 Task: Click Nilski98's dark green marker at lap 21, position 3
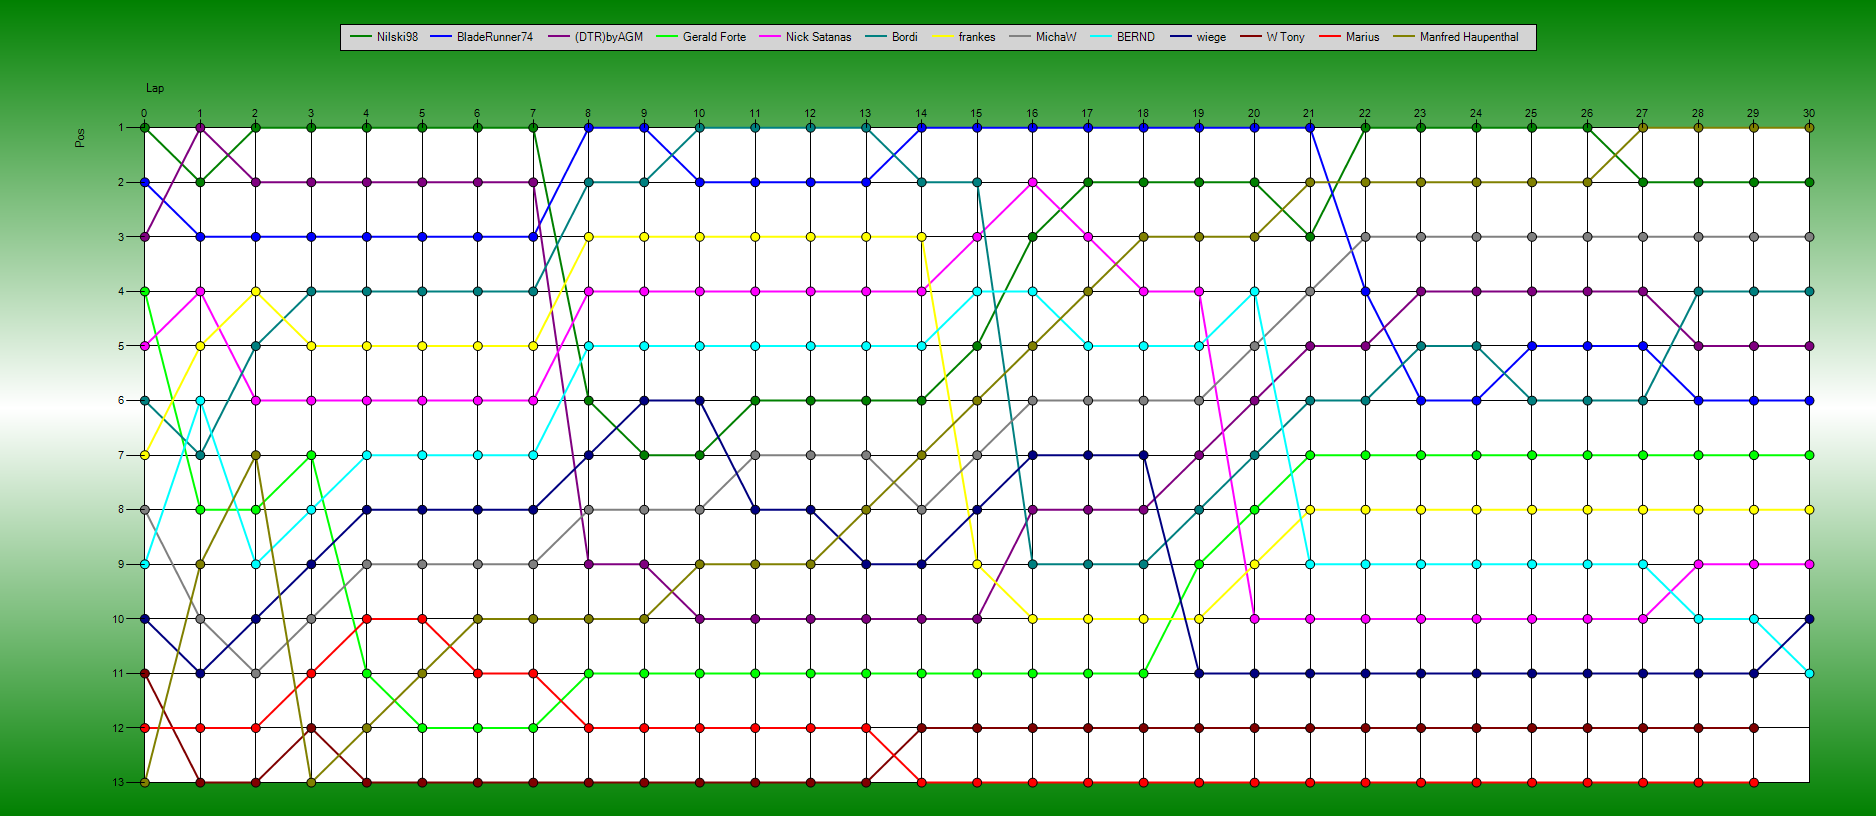(x=1309, y=237)
